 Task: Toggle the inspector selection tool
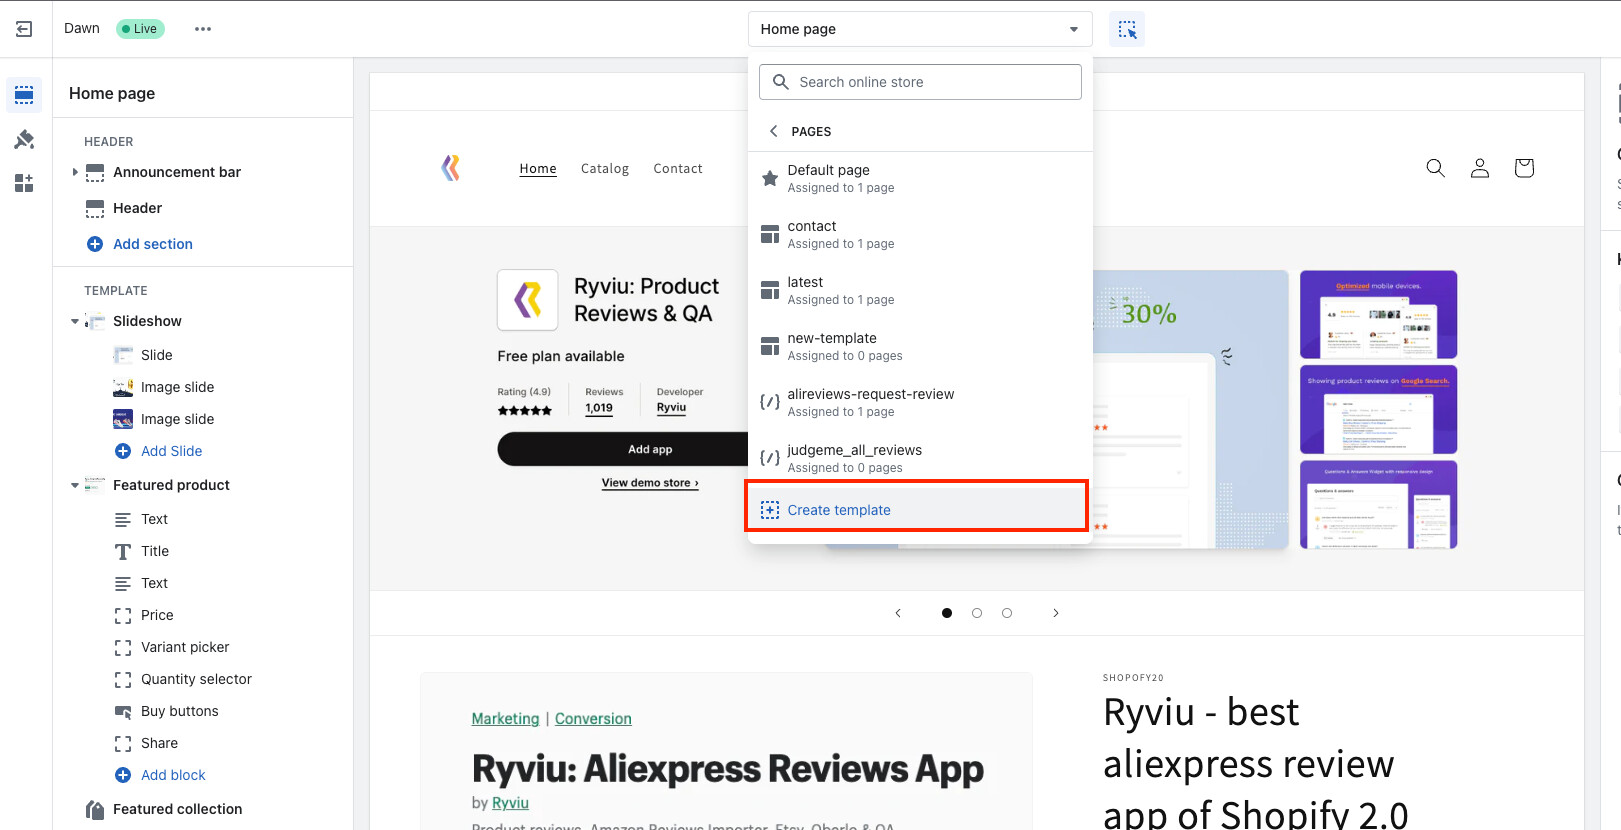click(x=1127, y=29)
